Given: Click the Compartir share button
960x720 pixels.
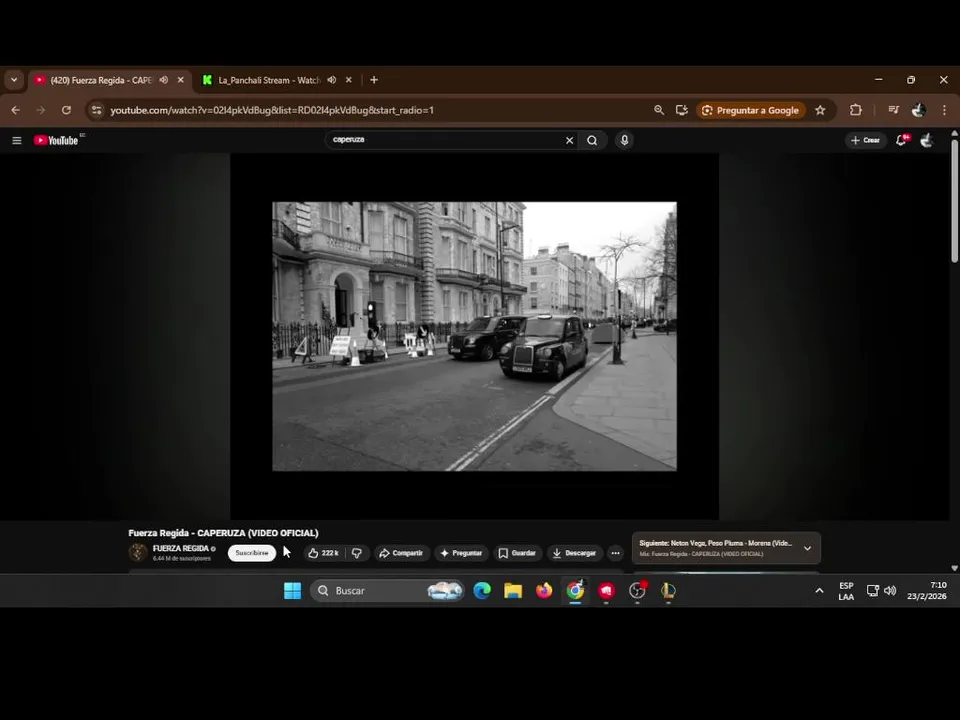Looking at the screenshot, I should coord(401,553).
